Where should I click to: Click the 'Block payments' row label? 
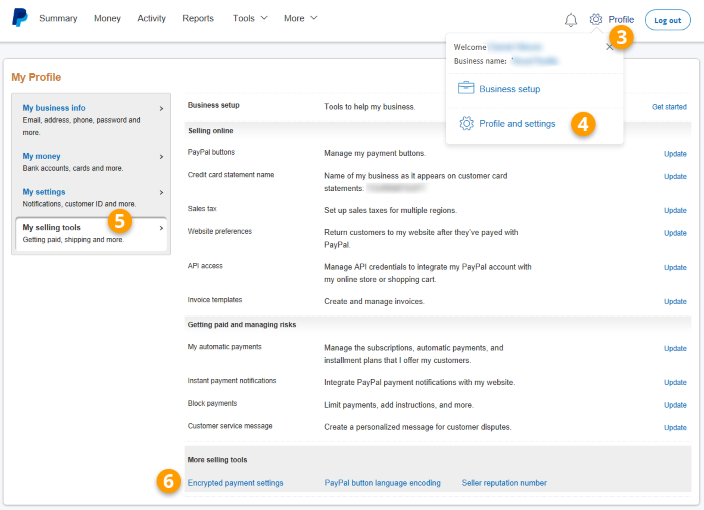coord(212,403)
